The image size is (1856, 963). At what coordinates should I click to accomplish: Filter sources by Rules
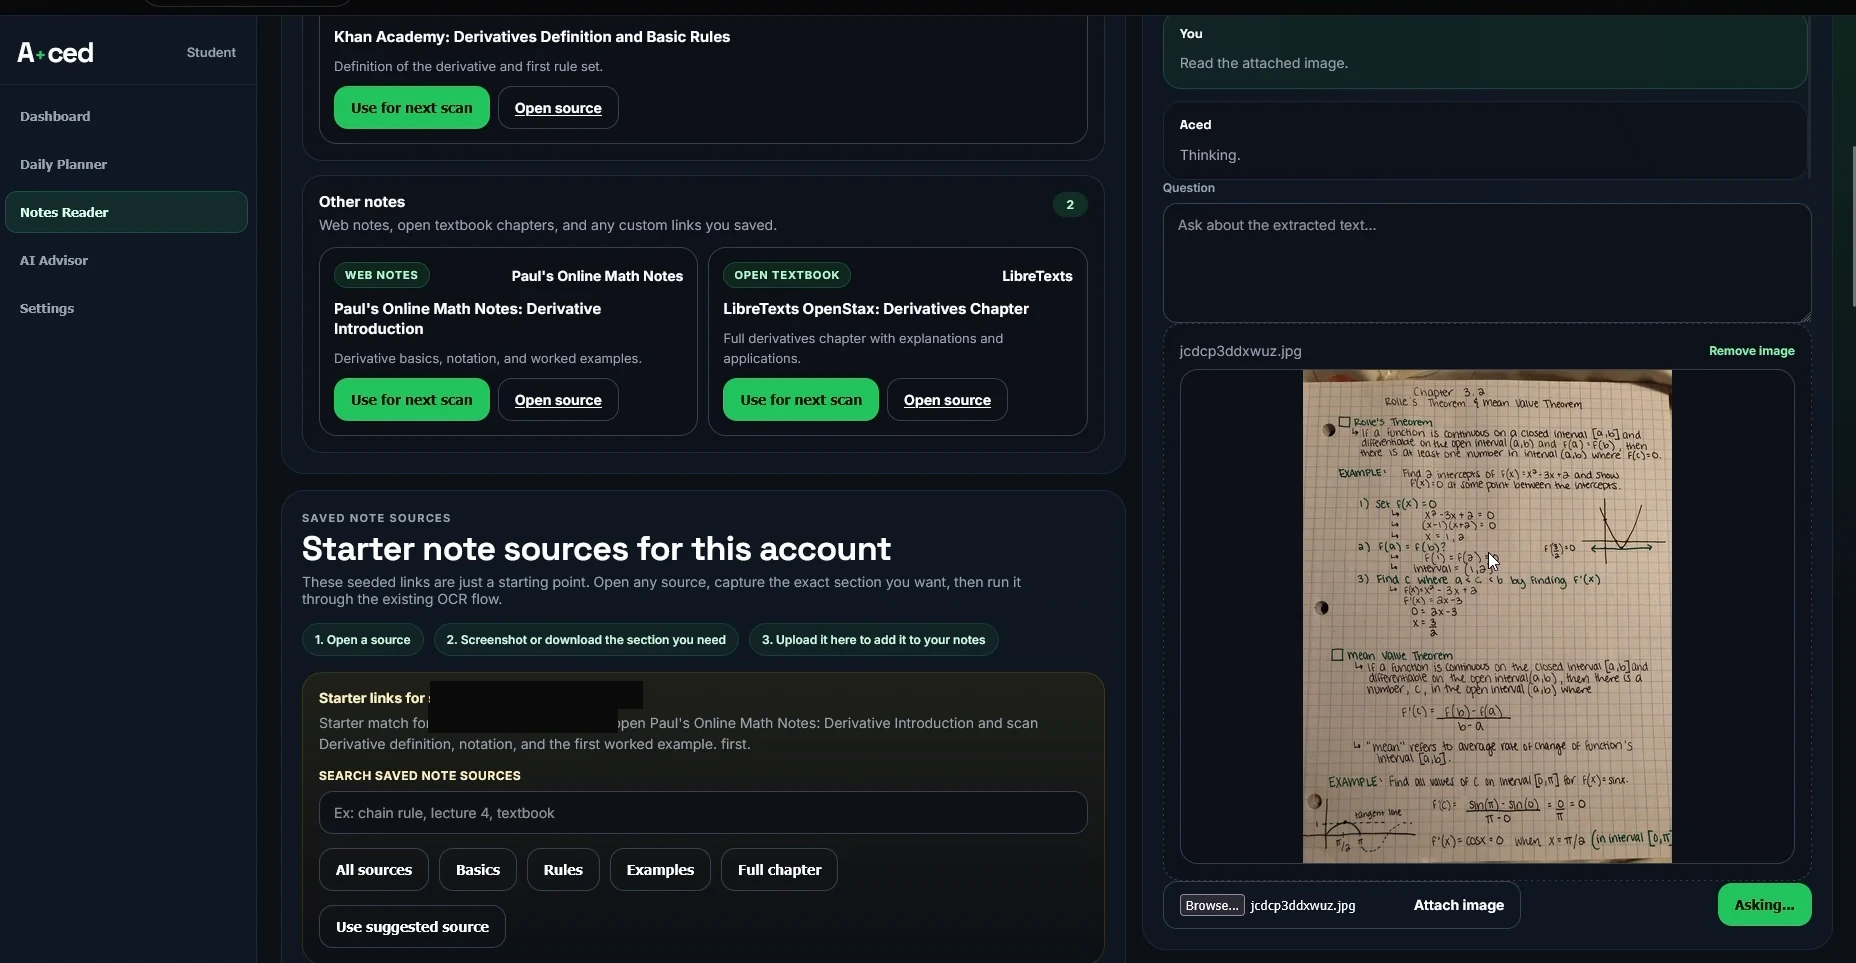(563, 870)
